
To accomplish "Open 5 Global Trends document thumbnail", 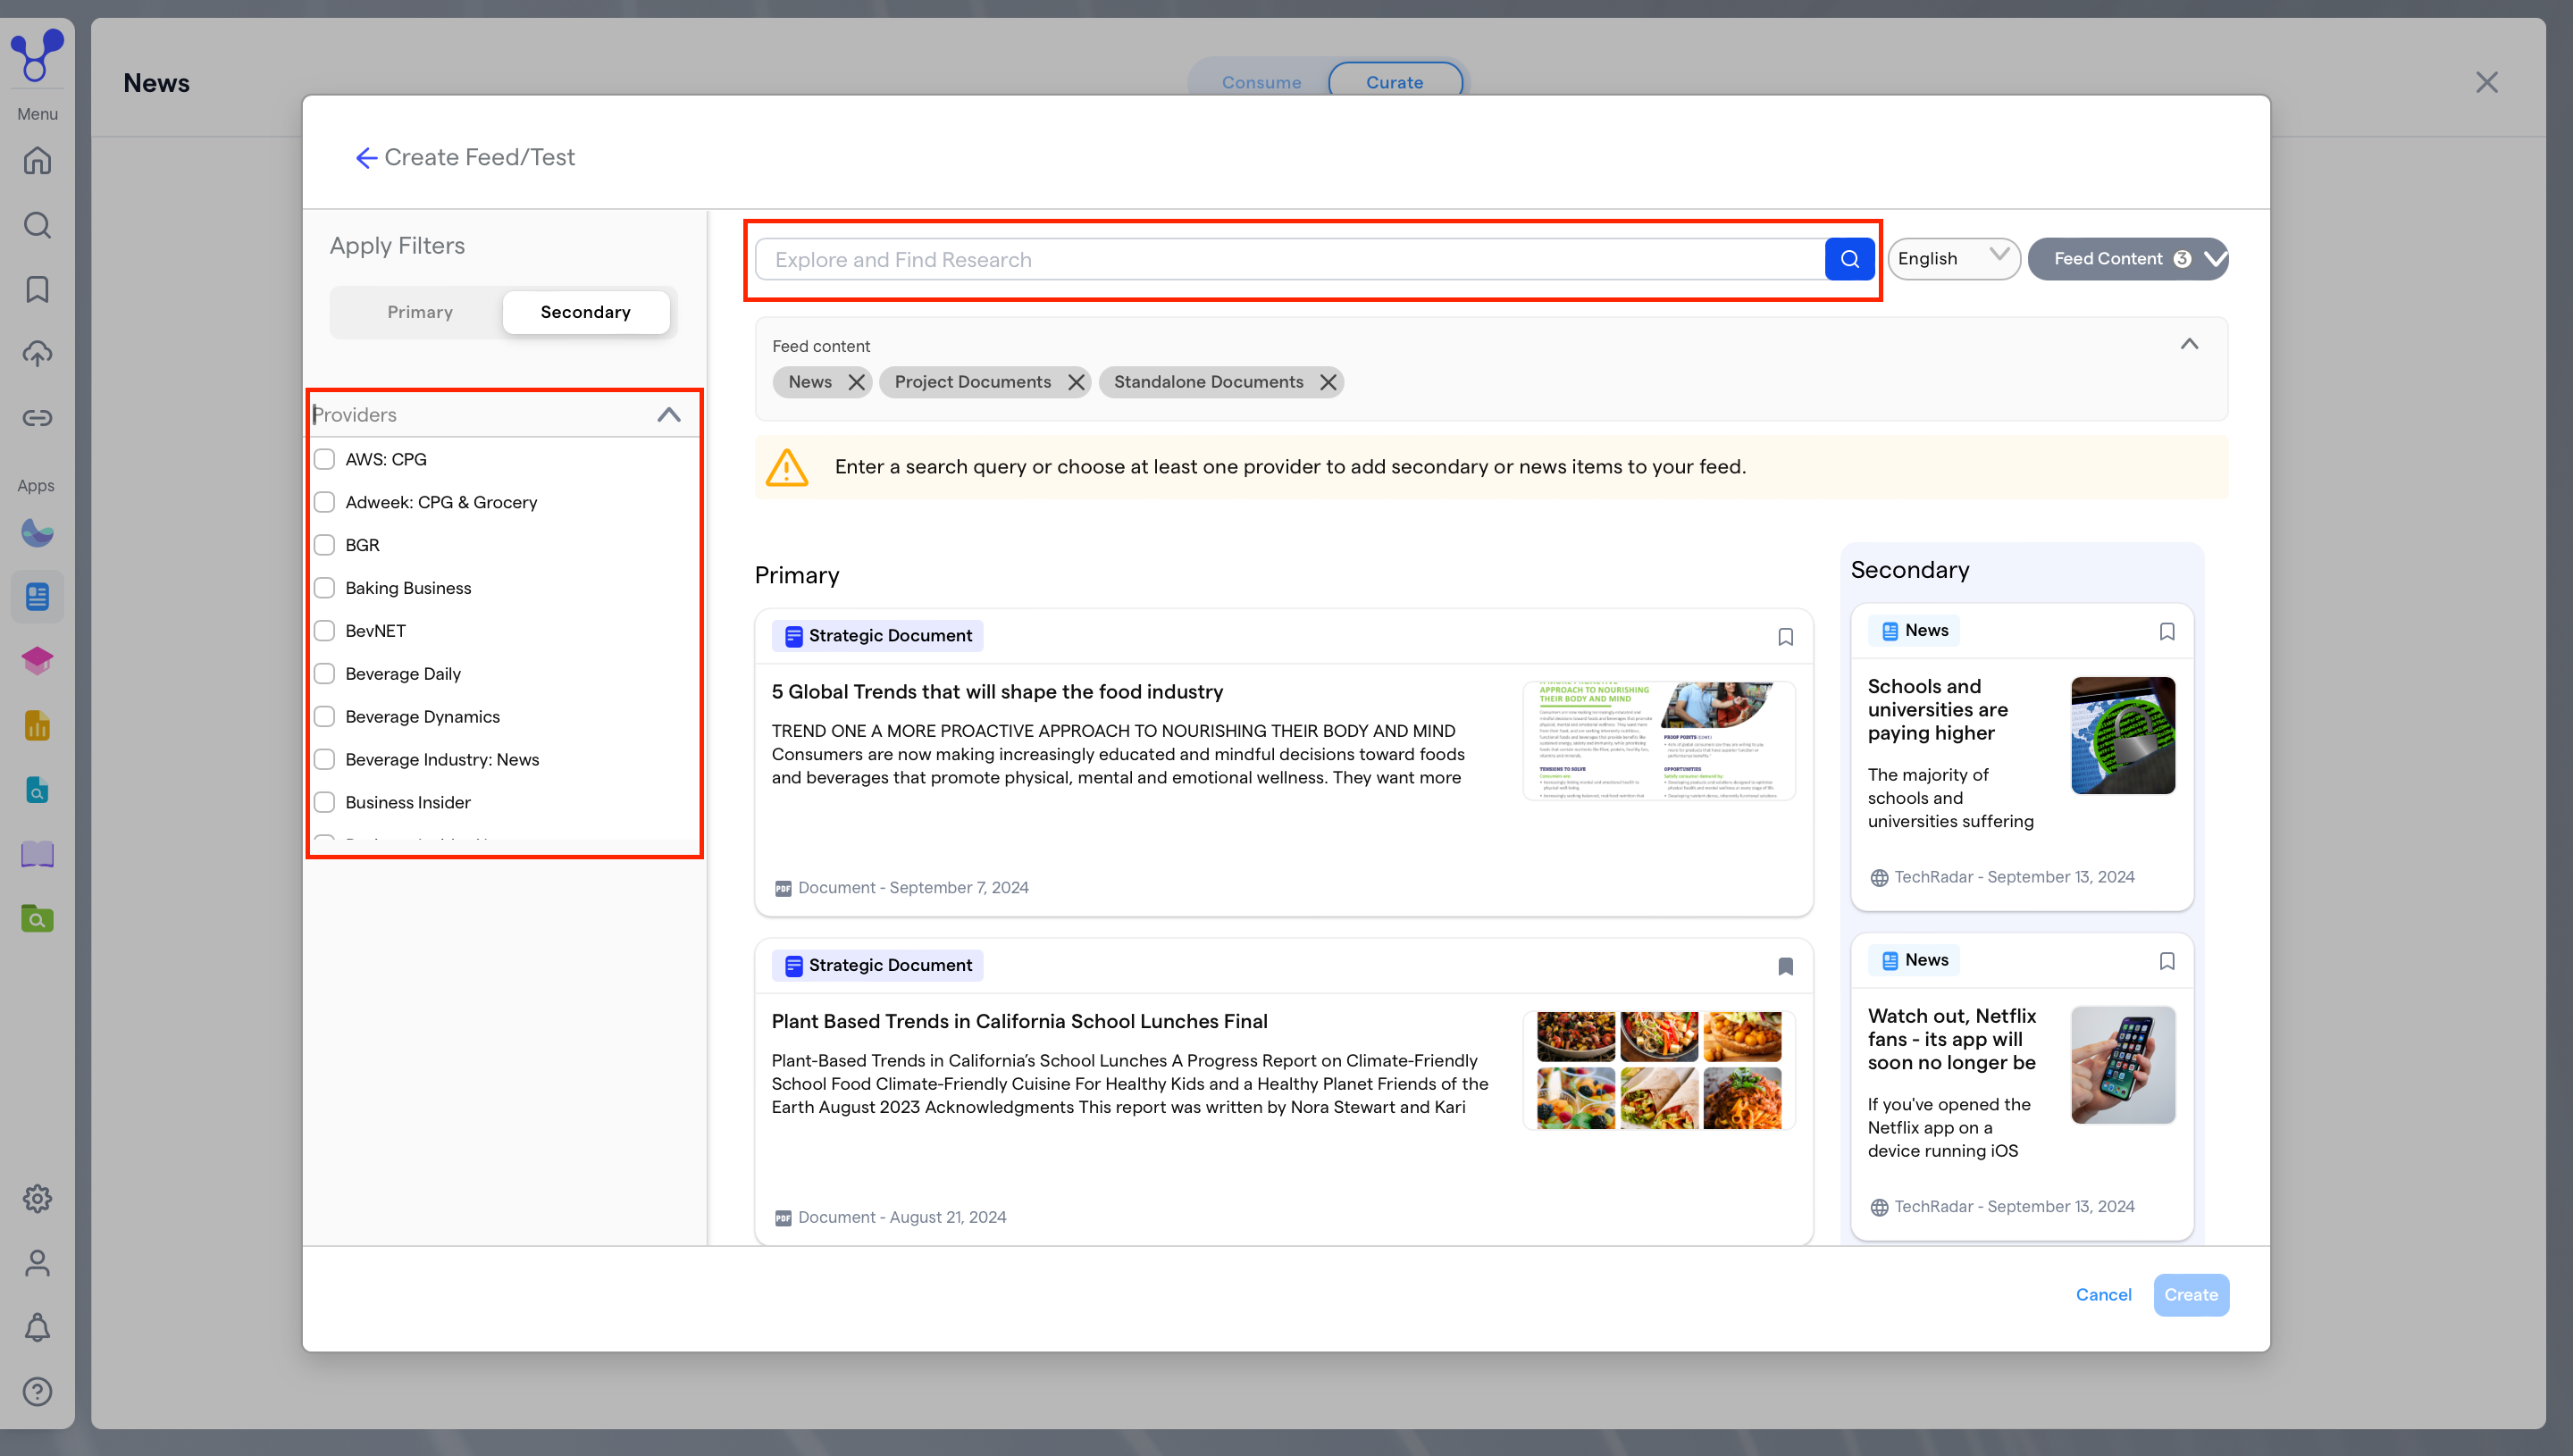I will [x=1658, y=741].
